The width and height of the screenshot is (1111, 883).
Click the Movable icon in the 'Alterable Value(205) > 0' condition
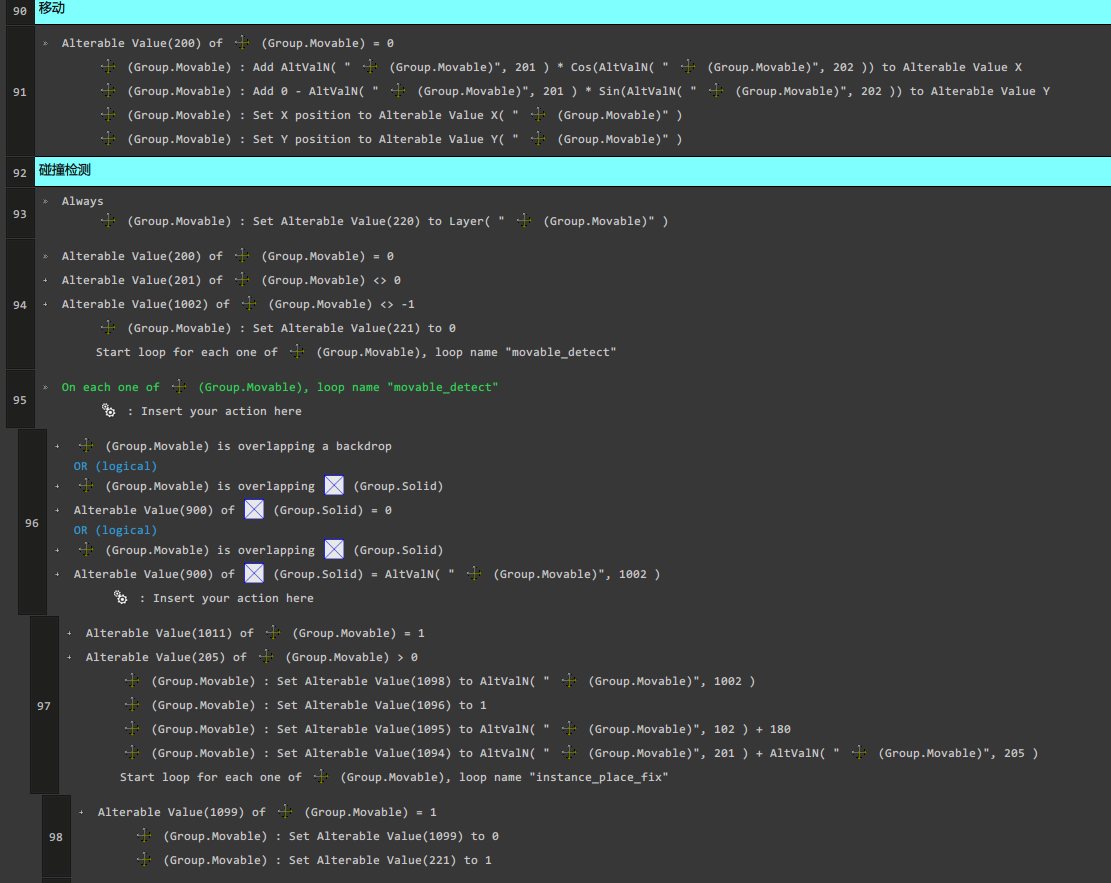coord(266,657)
